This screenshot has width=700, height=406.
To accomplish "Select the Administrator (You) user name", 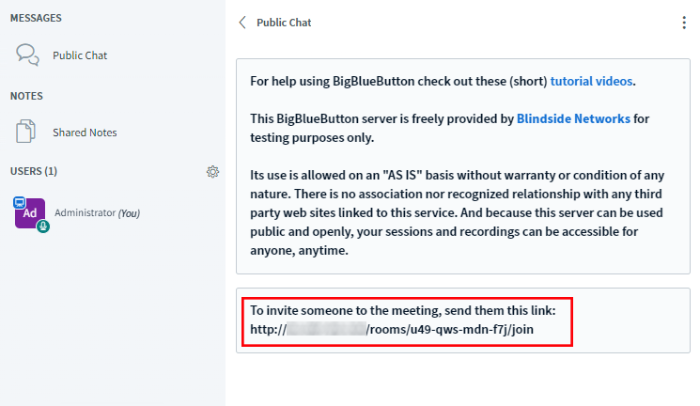I will (x=97, y=213).
